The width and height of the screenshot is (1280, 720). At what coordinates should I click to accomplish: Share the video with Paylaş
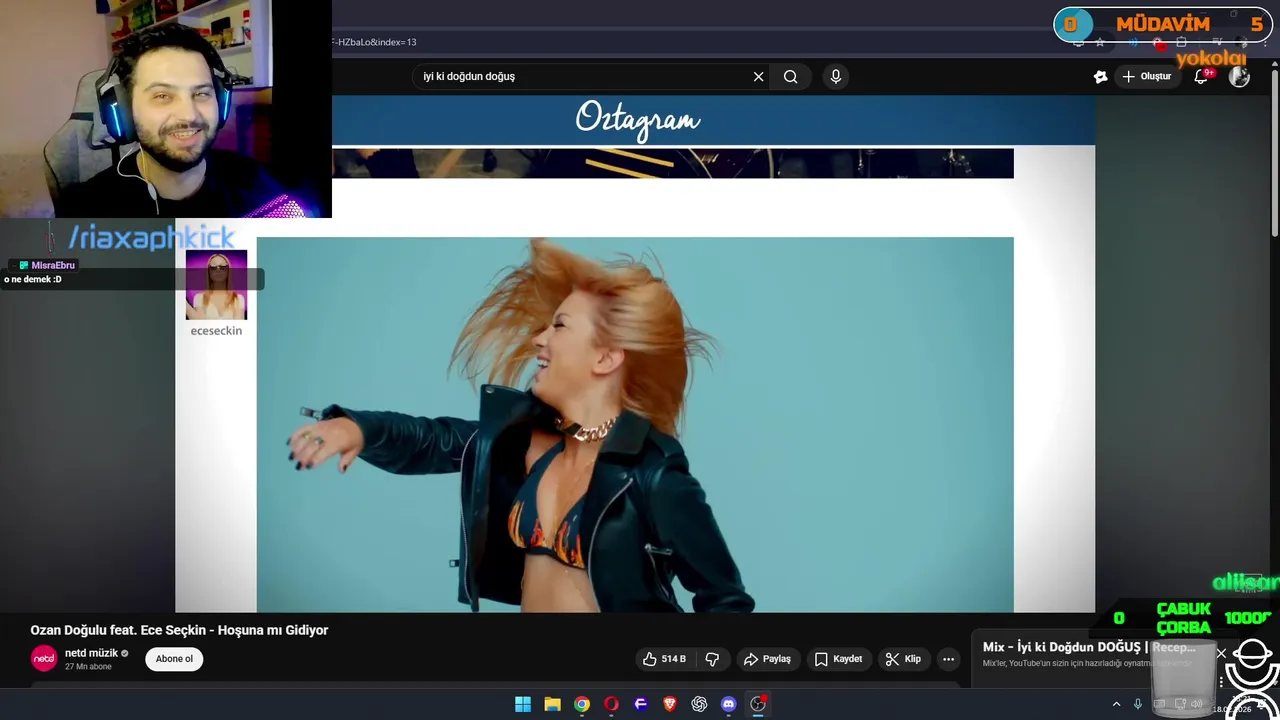pyautogui.click(x=767, y=659)
